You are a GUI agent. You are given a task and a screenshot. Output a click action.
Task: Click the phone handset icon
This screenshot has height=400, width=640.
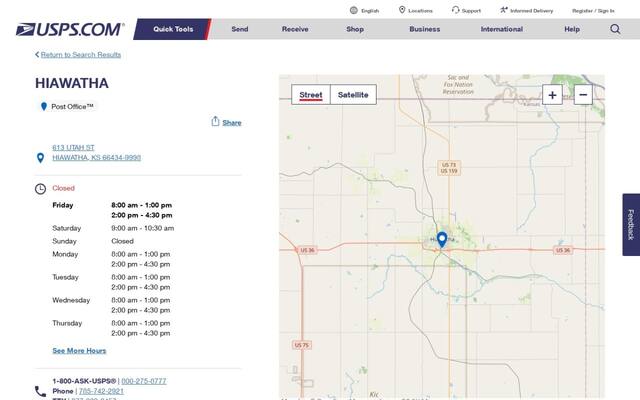pyautogui.click(x=40, y=391)
